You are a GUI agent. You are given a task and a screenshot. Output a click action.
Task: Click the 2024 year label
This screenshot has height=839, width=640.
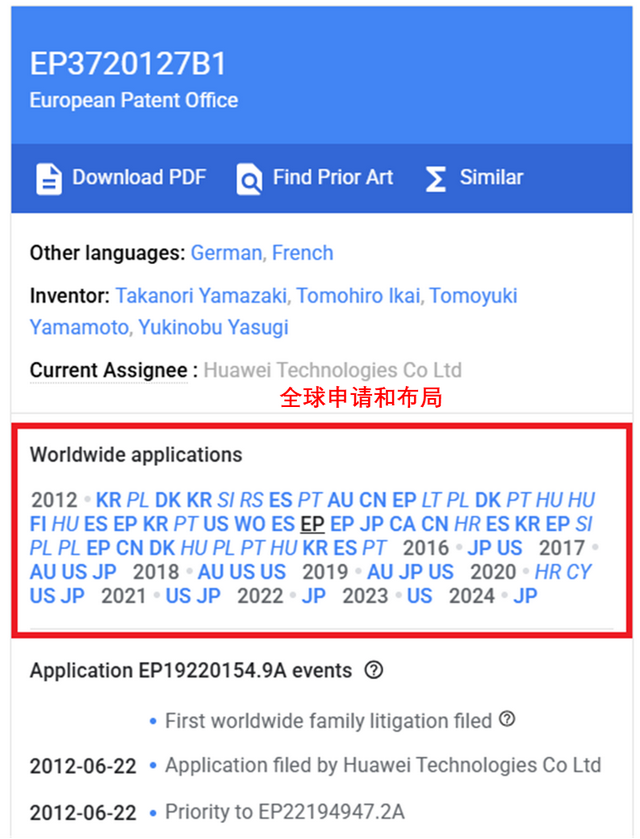[472, 596]
